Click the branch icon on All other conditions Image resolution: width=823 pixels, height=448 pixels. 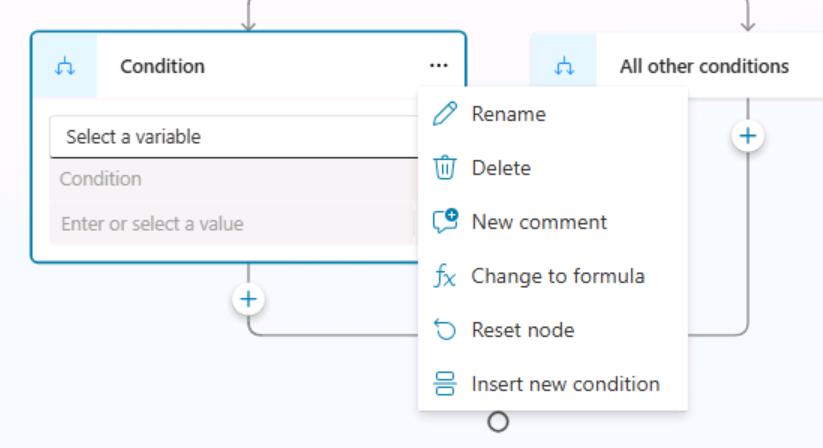564,67
